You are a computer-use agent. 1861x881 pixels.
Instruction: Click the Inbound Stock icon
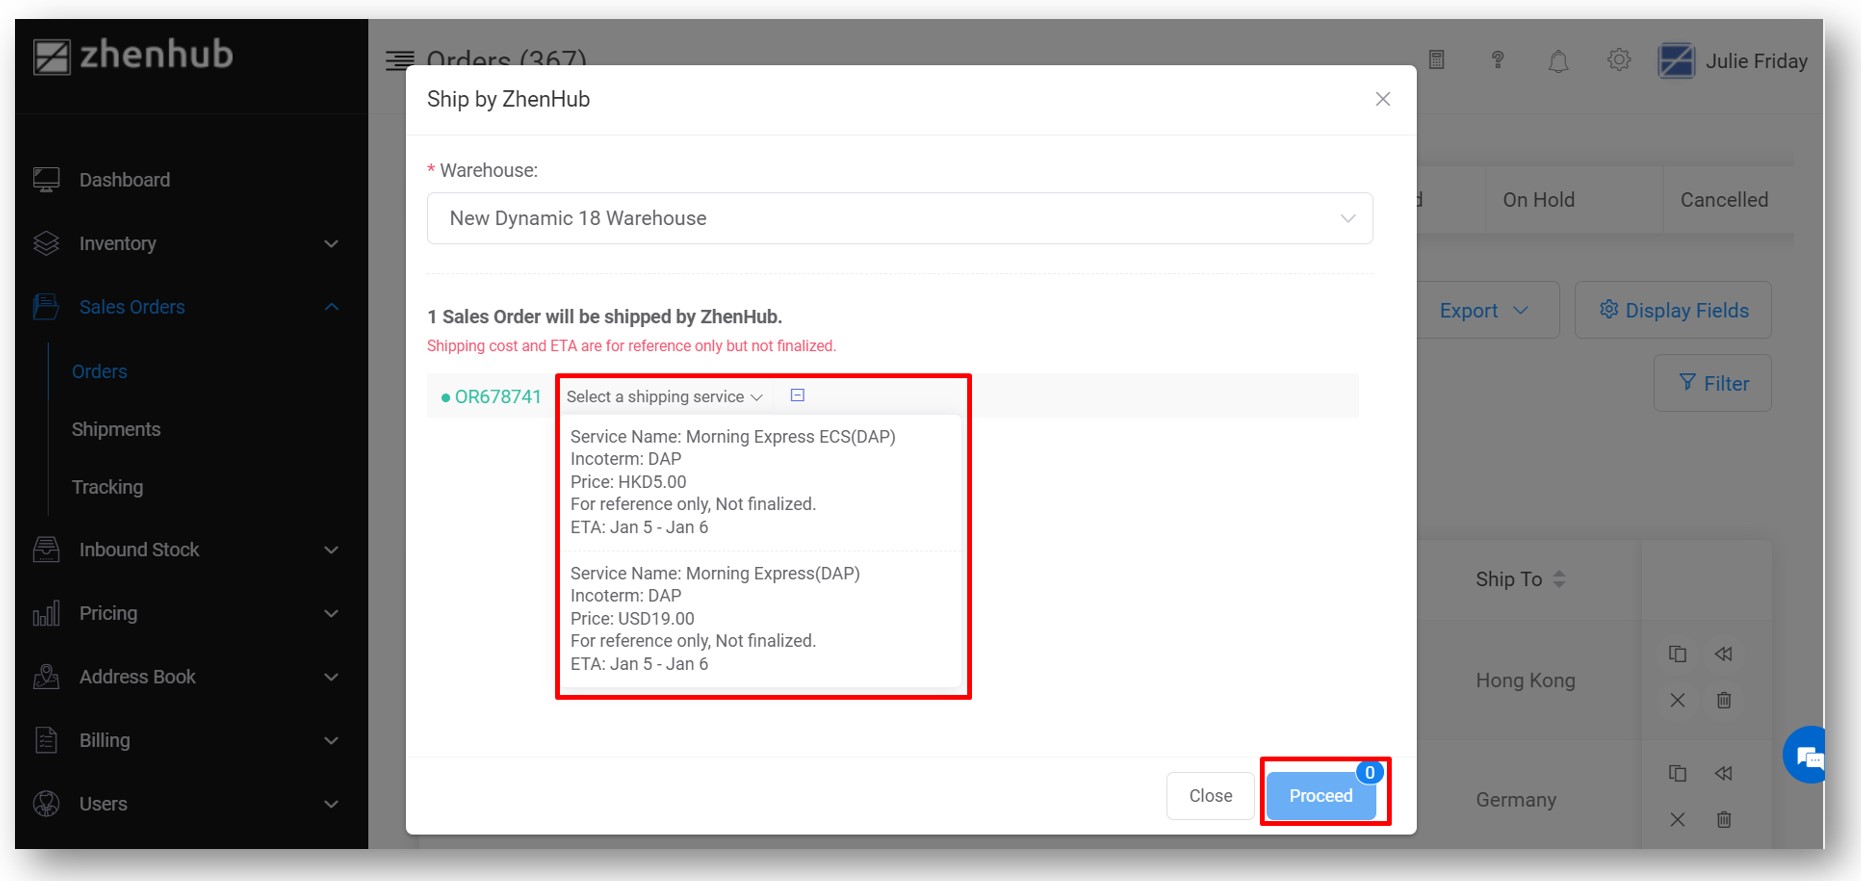46,550
